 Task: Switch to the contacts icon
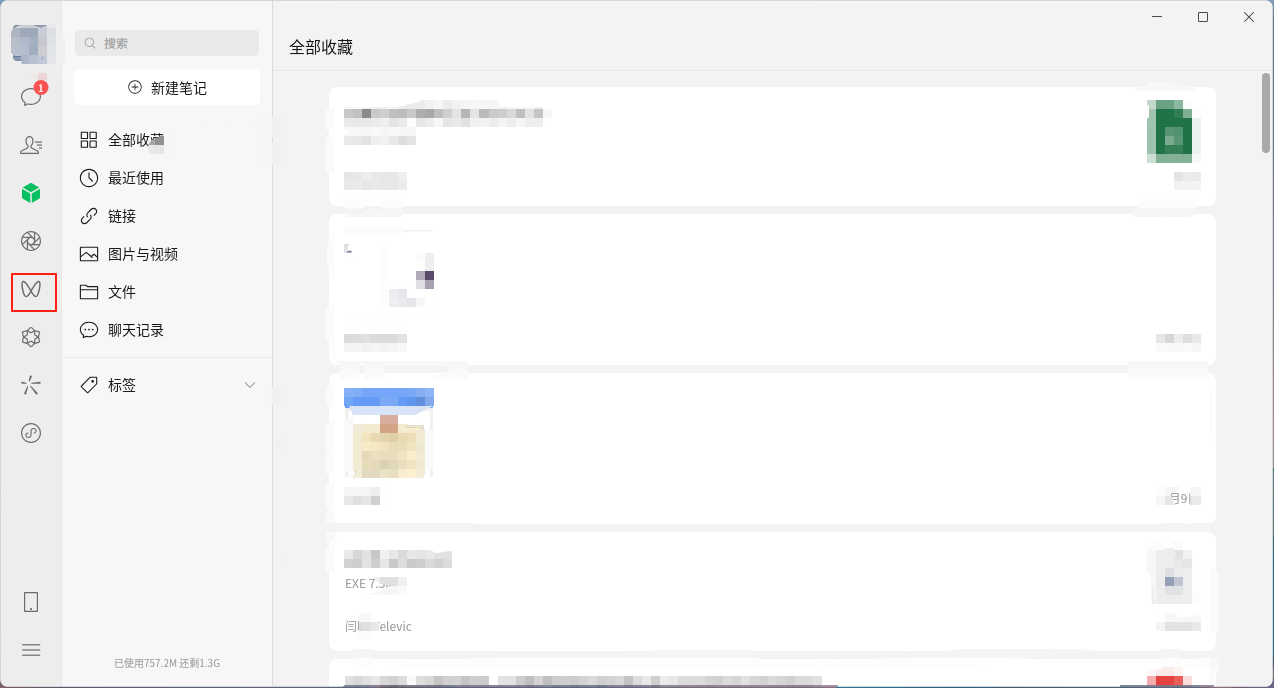[31, 145]
